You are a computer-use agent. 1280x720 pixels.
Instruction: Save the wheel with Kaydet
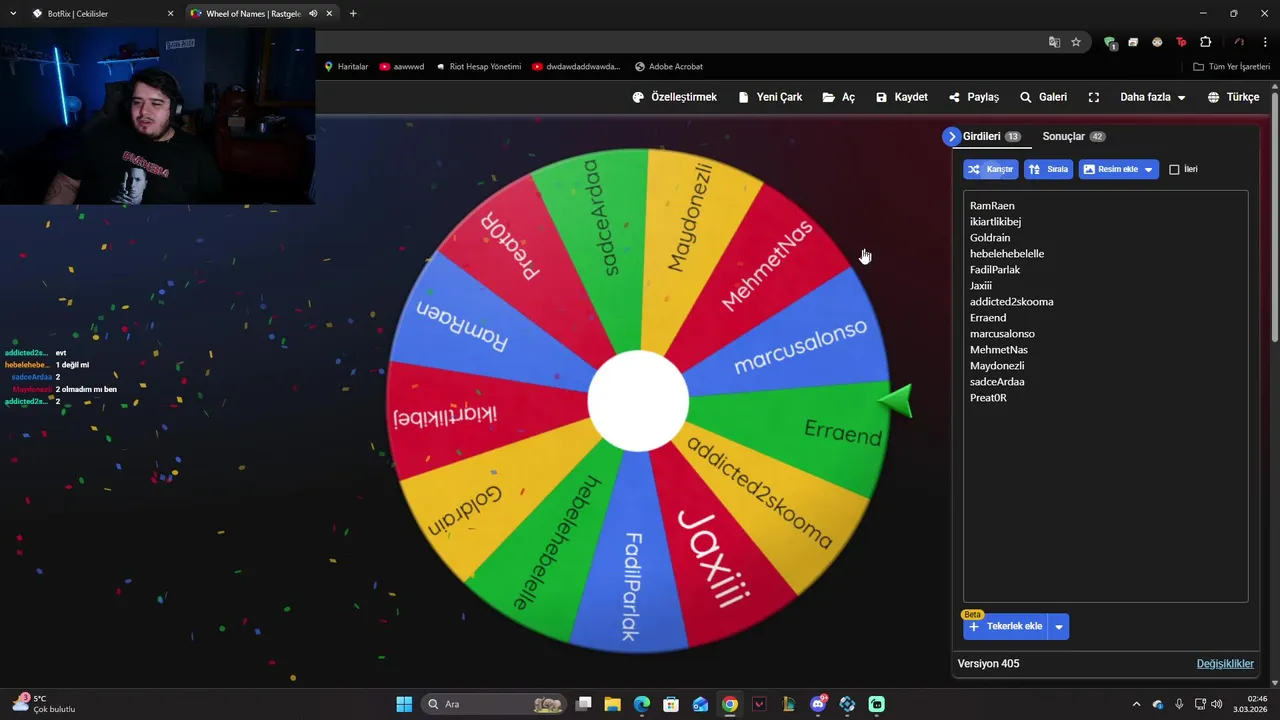pyautogui.click(x=902, y=97)
